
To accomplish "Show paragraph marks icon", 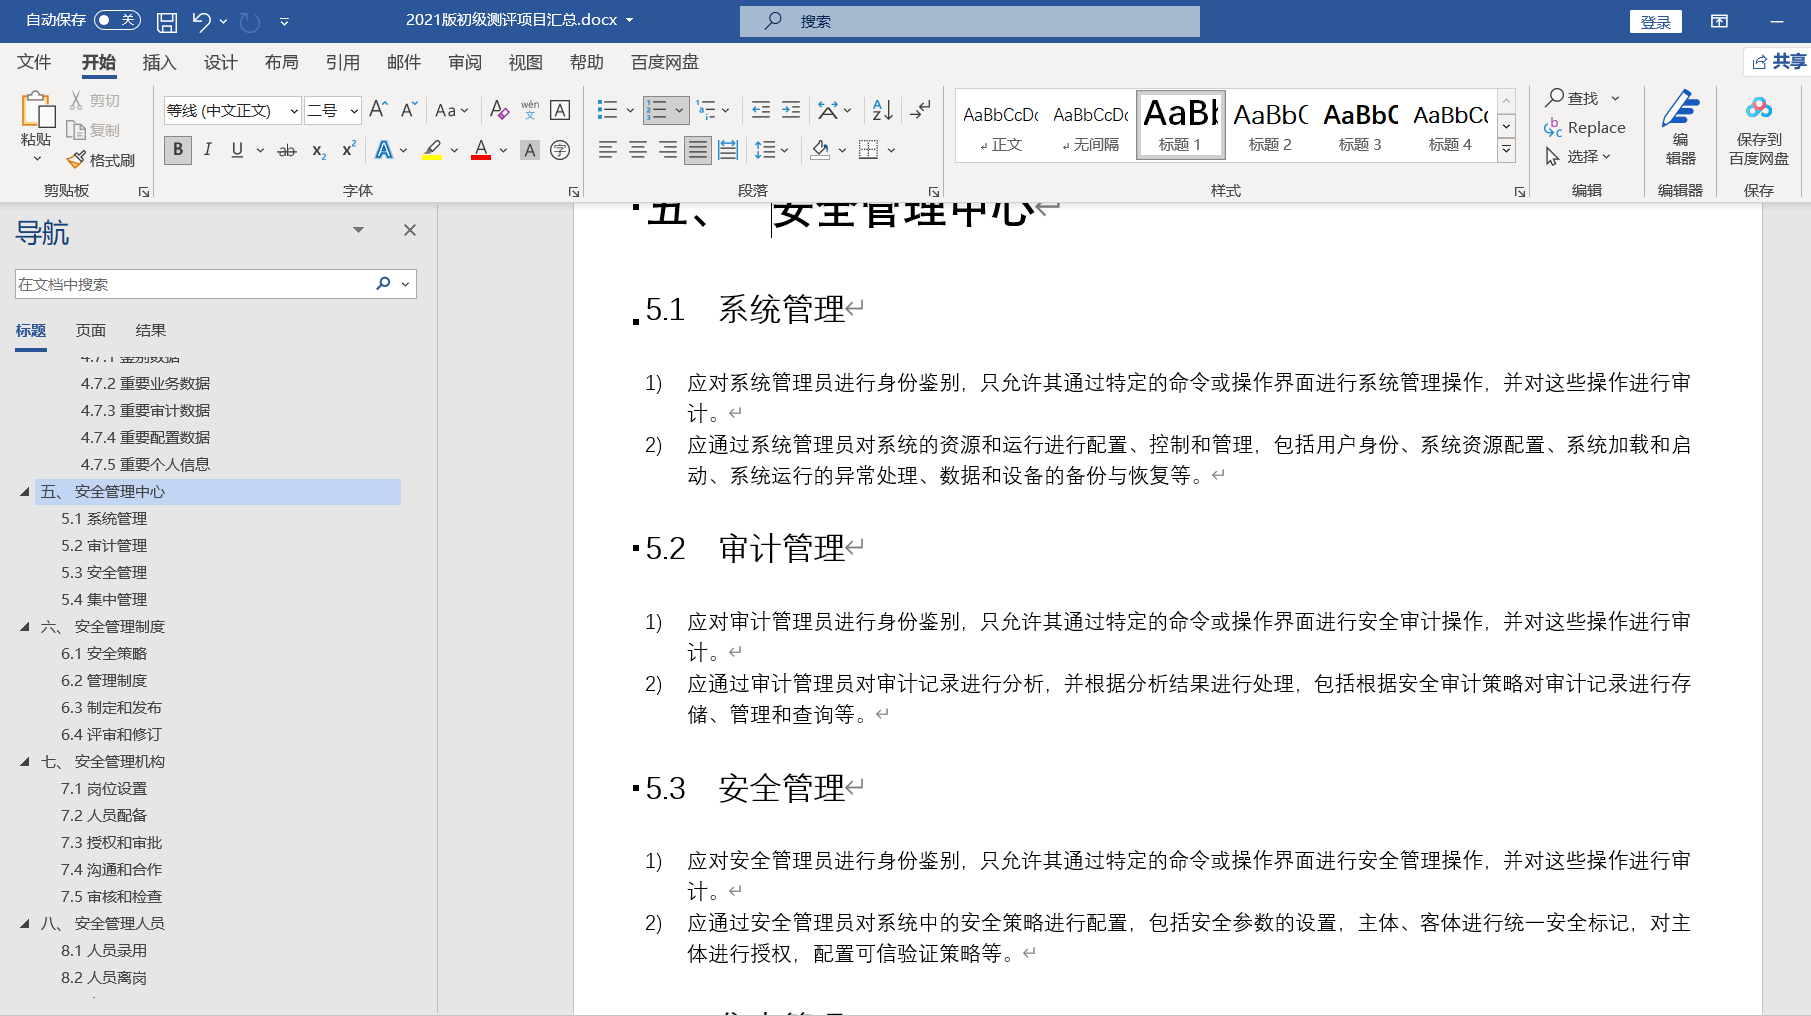I will point(921,110).
